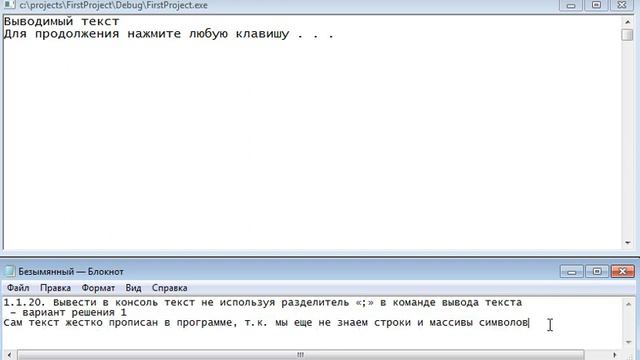Open the Вид menu in Notepad
640x360 pixels.
click(x=133, y=288)
